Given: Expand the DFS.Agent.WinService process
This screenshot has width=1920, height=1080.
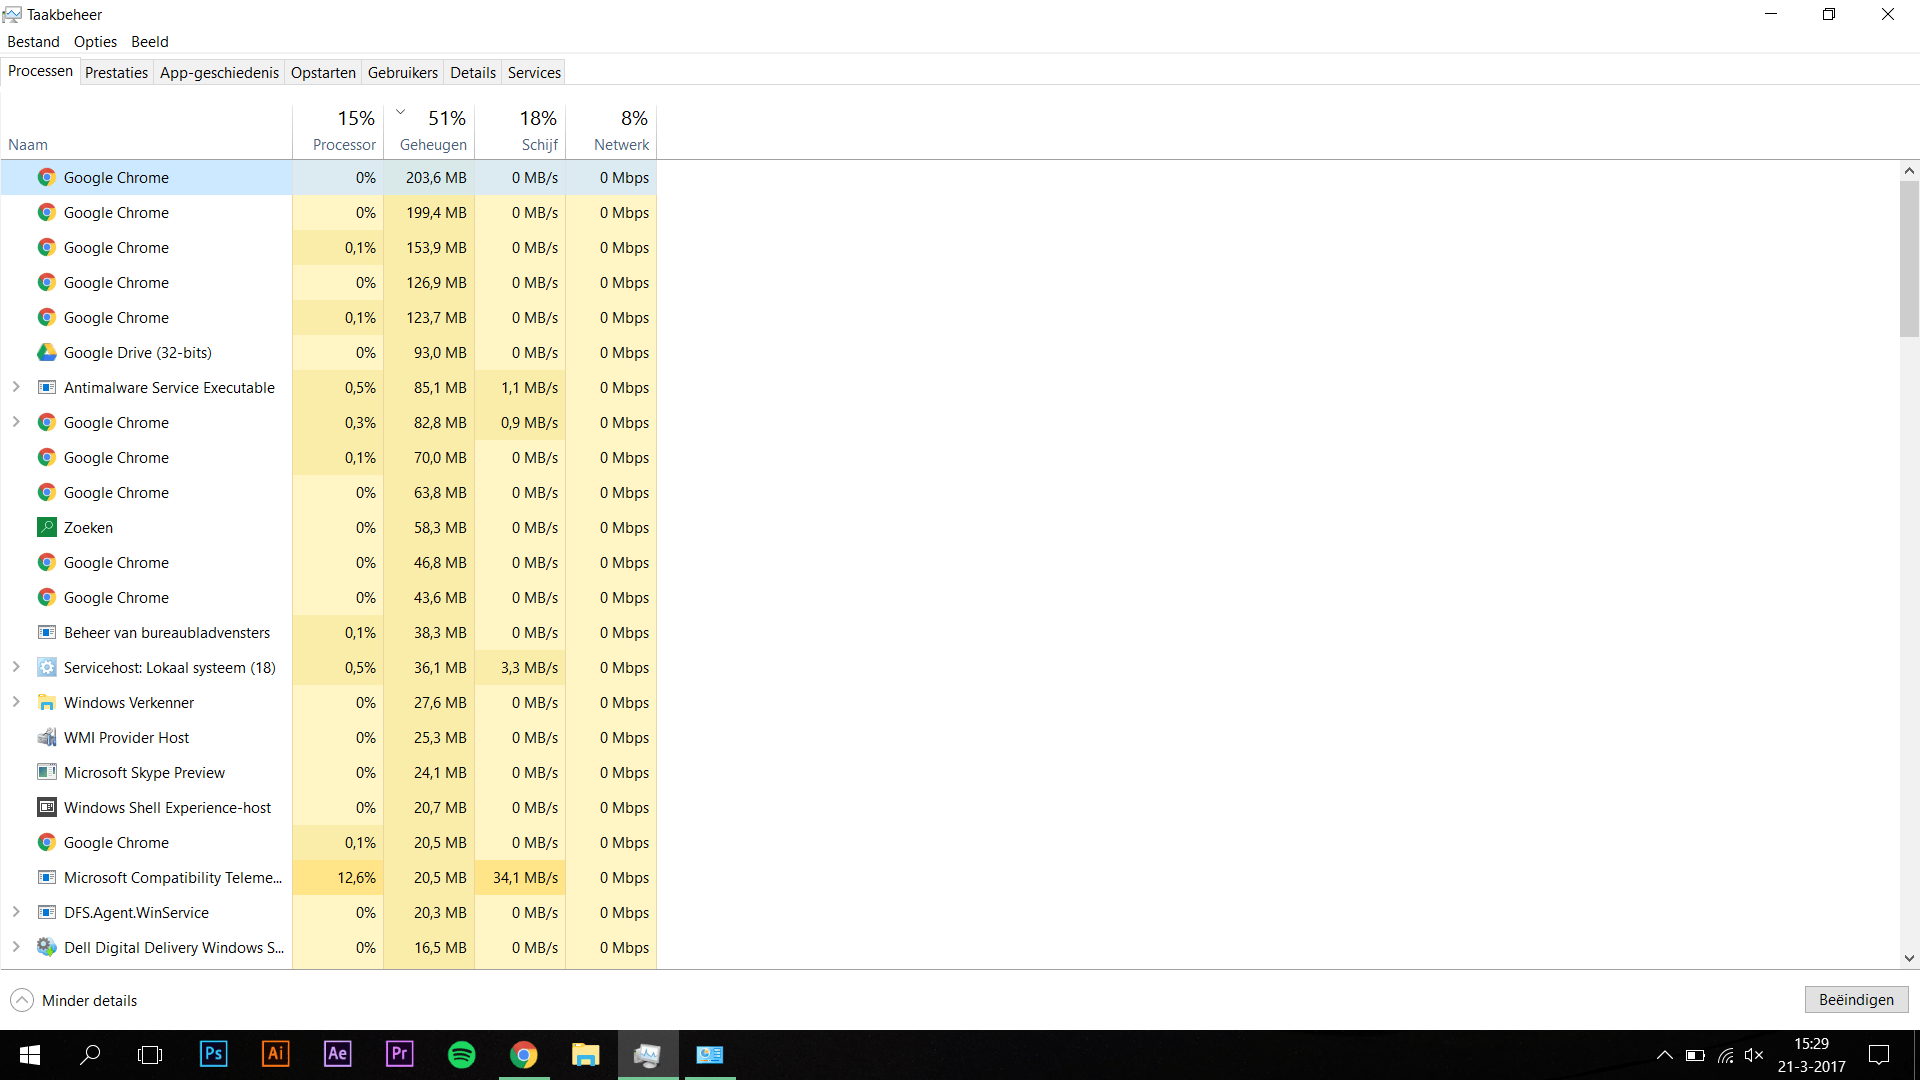Looking at the screenshot, I should tap(16, 912).
